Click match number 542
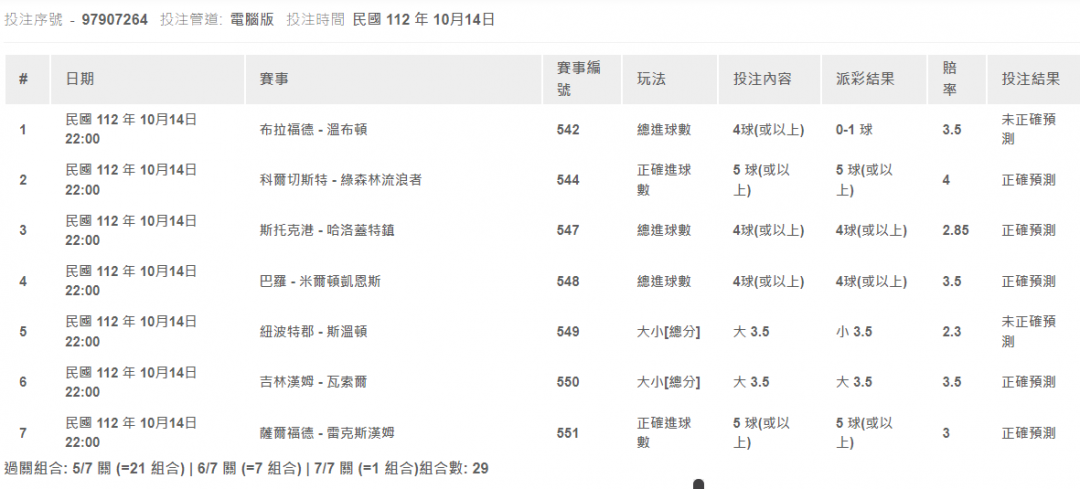Image resolution: width=1080 pixels, height=489 pixels. click(568, 129)
